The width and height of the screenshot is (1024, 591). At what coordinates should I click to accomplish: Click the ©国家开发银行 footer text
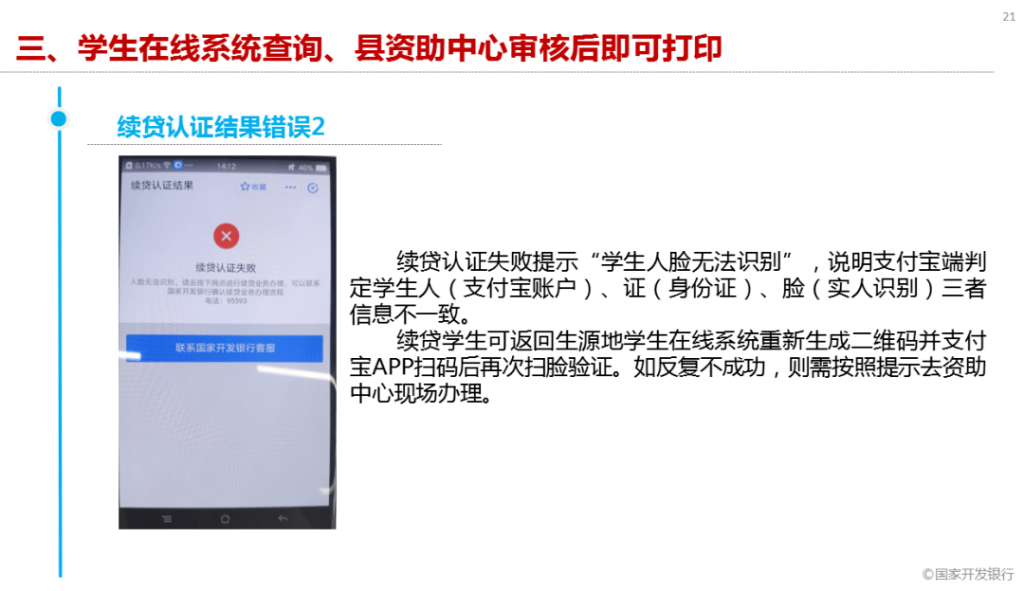968,574
